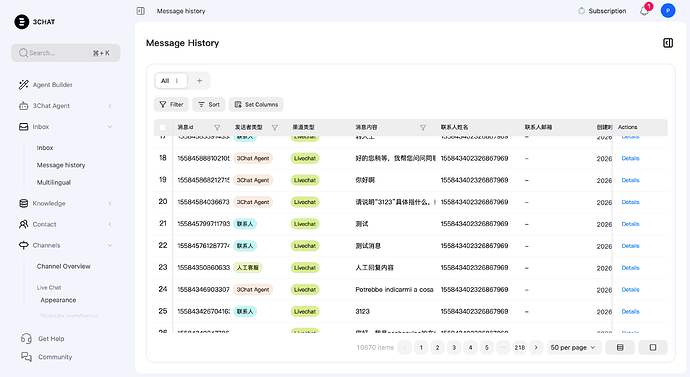The width and height of the screenshot is (690, 377).
Task: Open Details for row 23
Action: [x=630, y=268]
